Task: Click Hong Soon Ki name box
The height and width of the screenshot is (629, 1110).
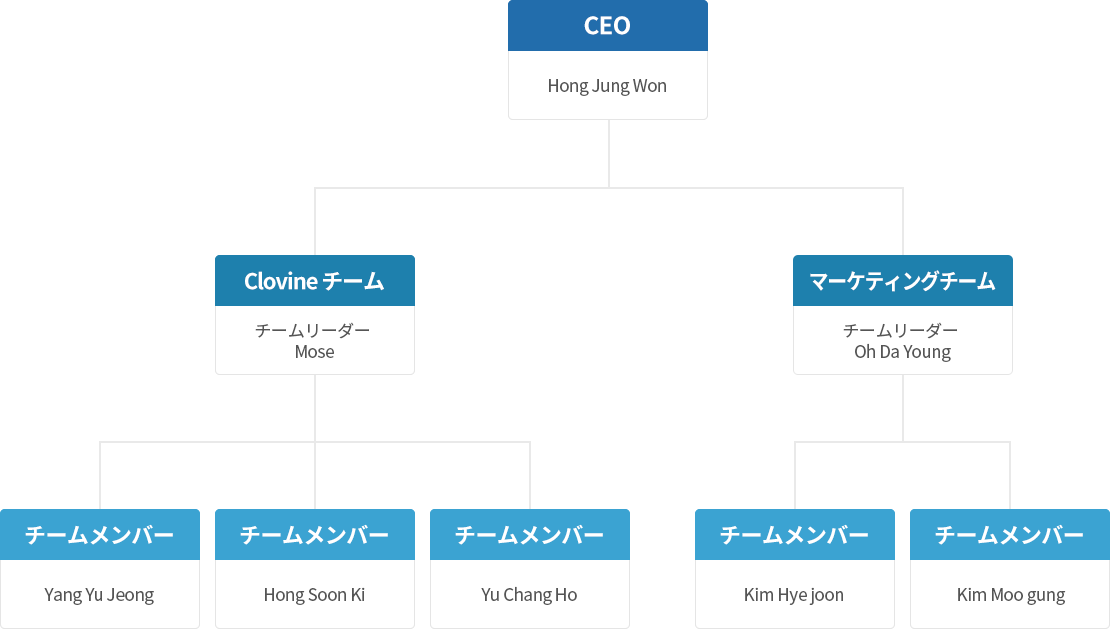Action: [x=315, y=594]
